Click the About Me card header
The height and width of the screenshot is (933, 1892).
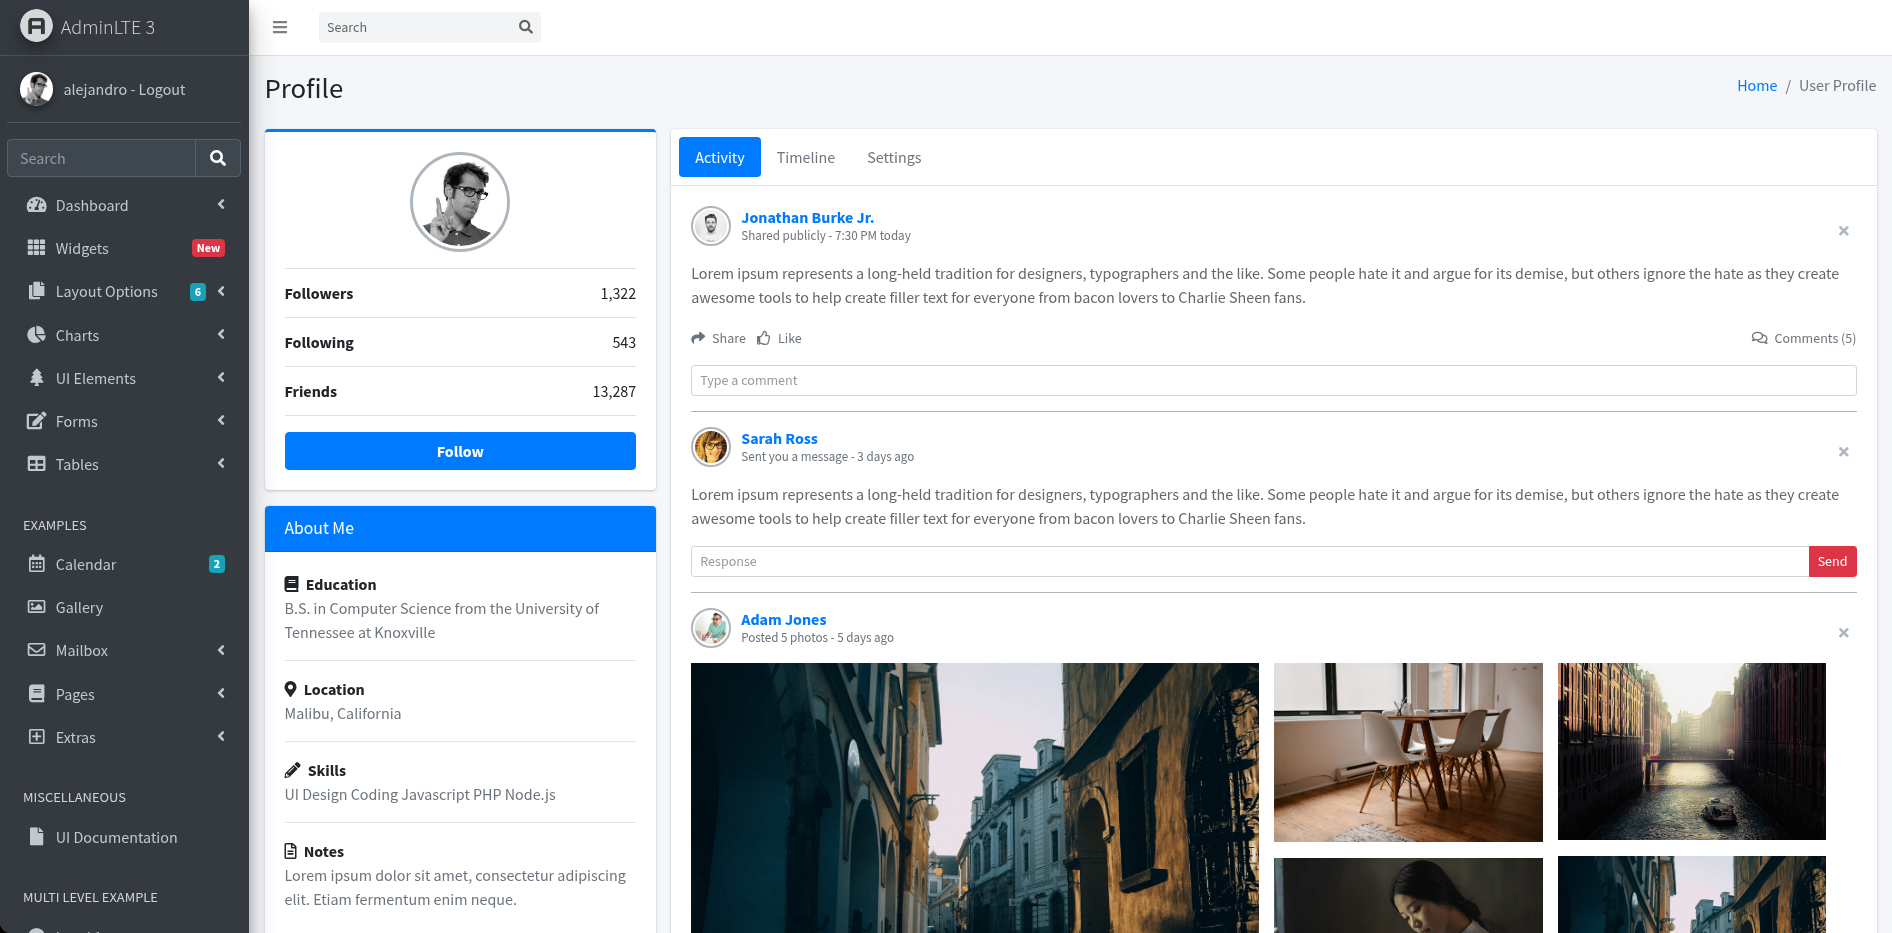tap(460, 528)
